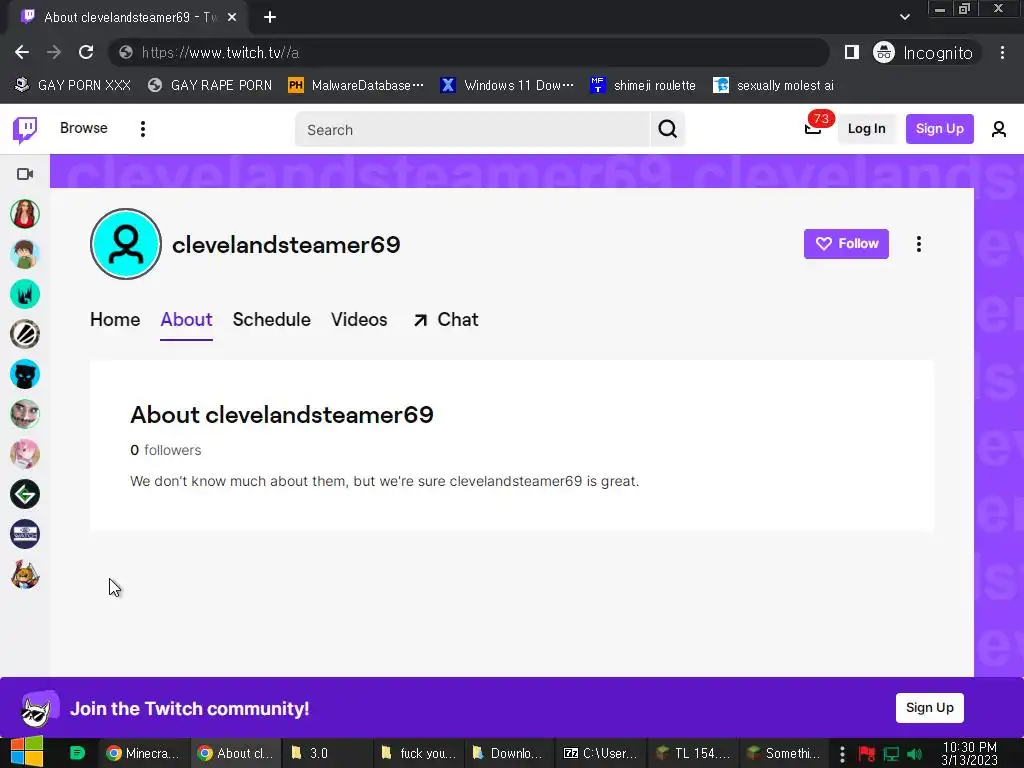This screenshot has width=1024, height=768.
Task: Open sidebar channel with dark blue WATCH avatar
Action: point(25,534)
